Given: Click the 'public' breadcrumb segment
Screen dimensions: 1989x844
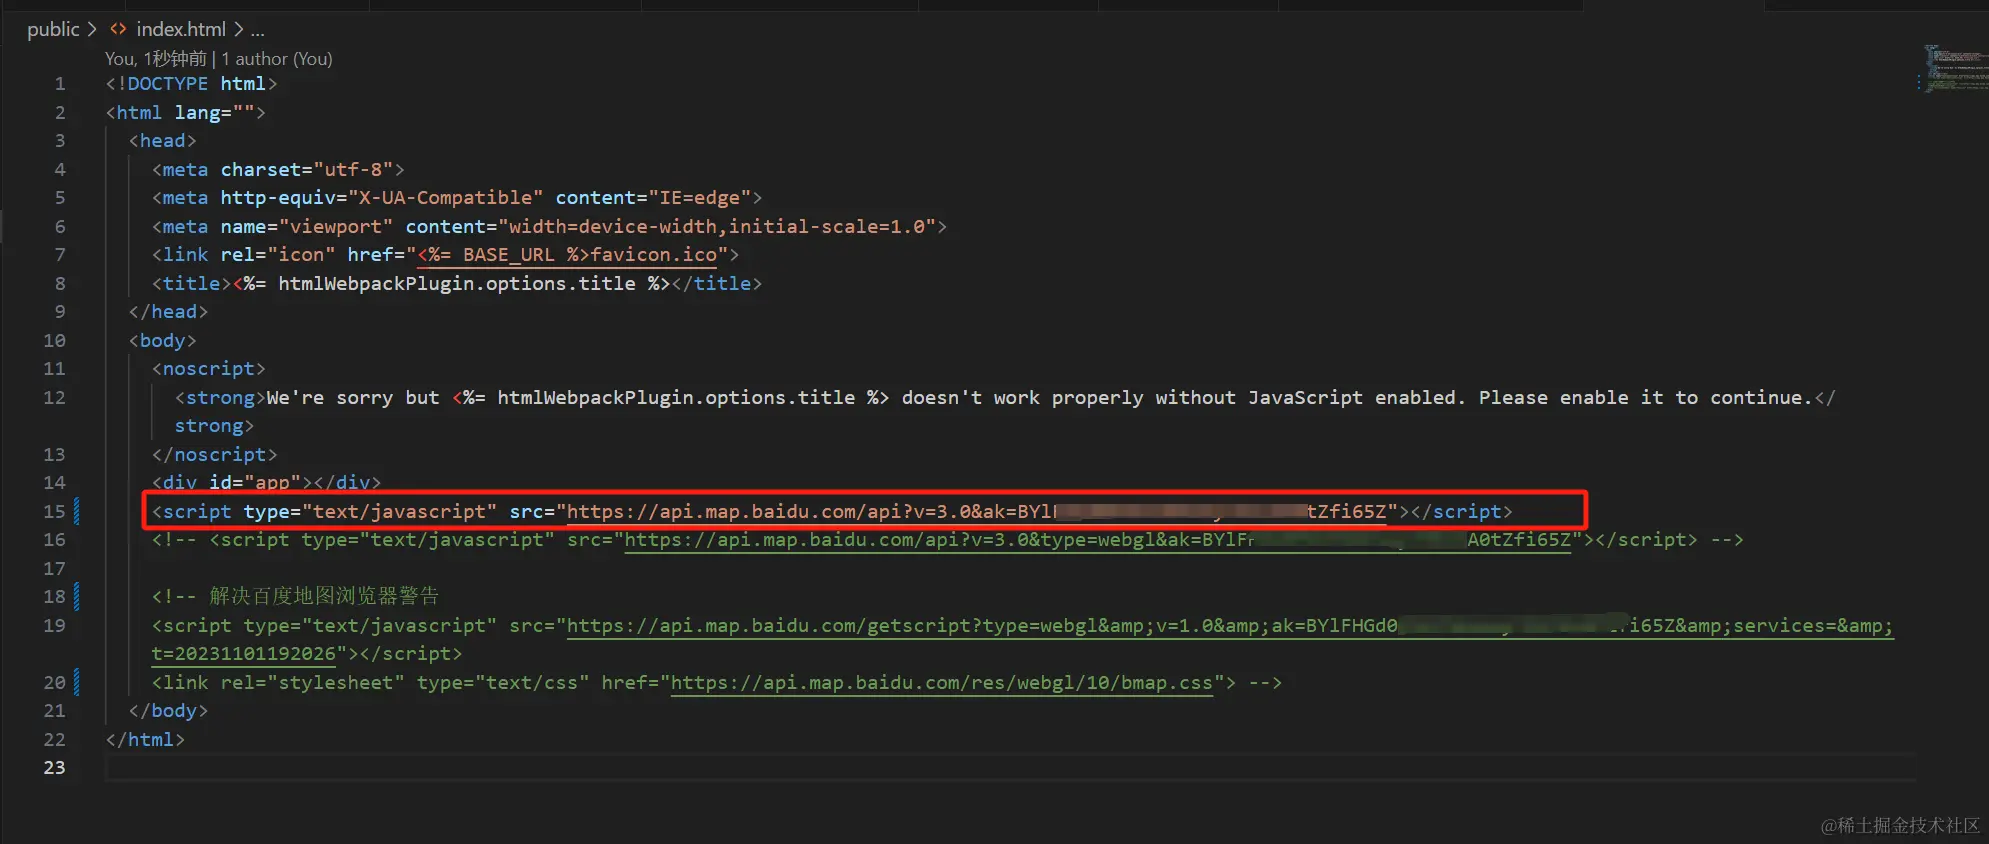Looking at the screenshot, I should click(53, 29).
